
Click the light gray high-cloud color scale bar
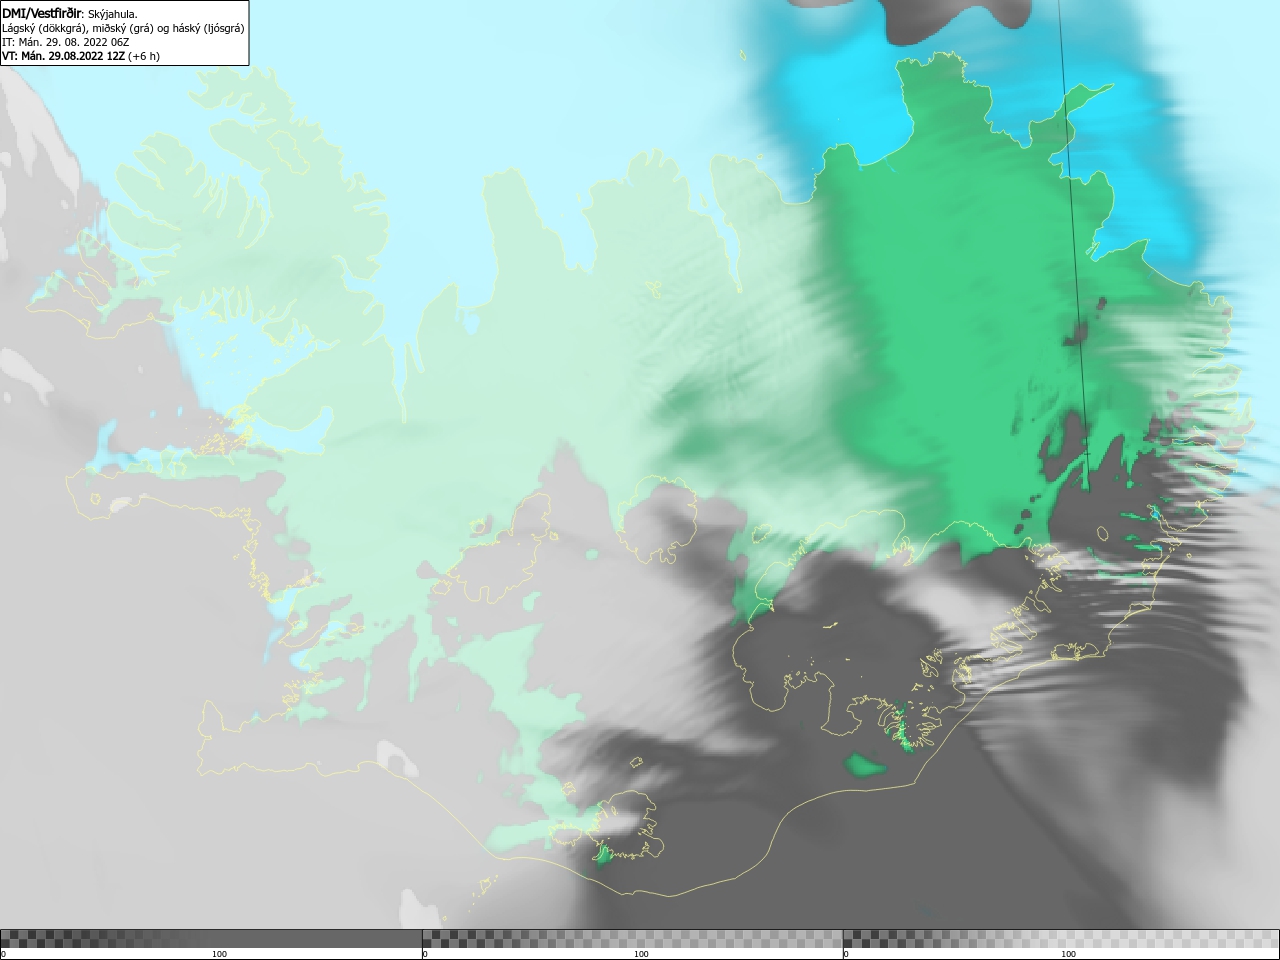[x=1061, y=939]
